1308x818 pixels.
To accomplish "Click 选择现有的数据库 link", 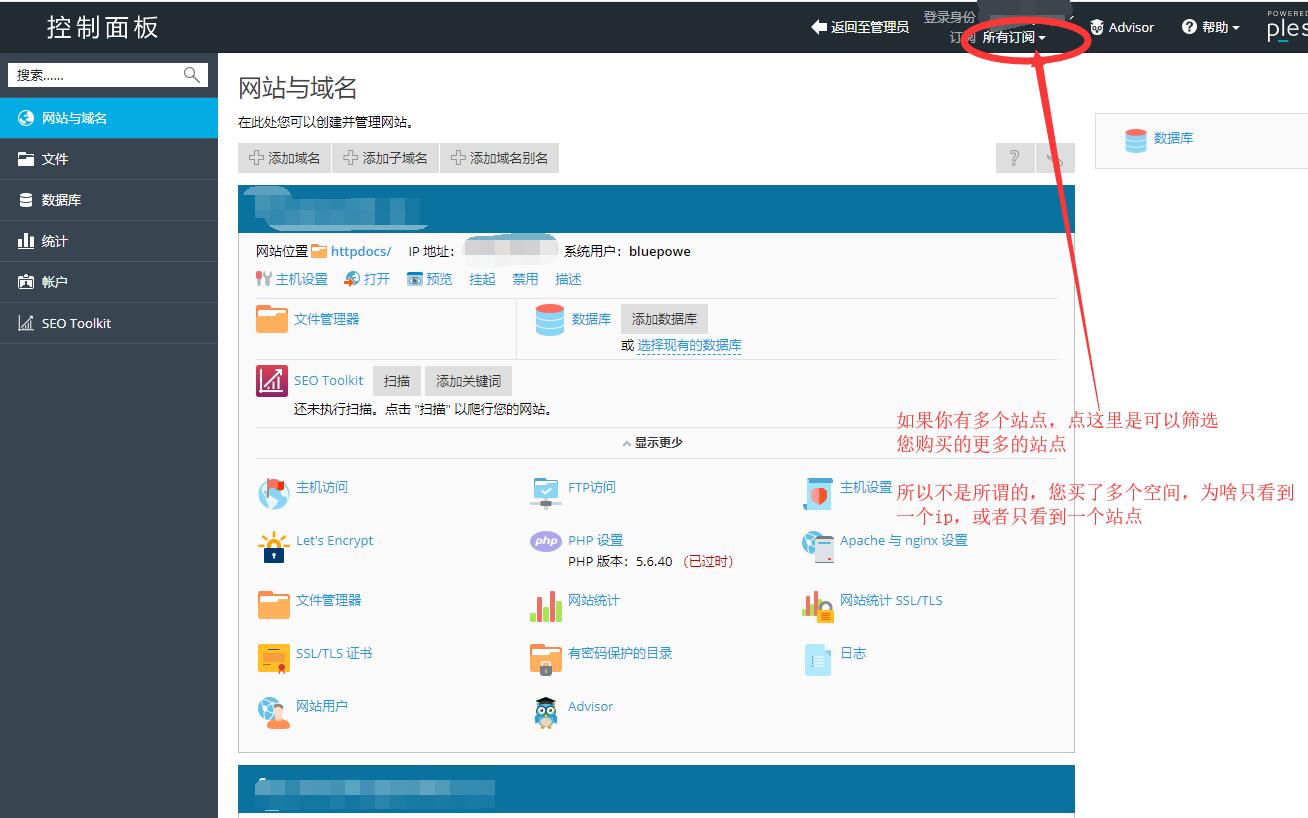I will click(689, 345).
